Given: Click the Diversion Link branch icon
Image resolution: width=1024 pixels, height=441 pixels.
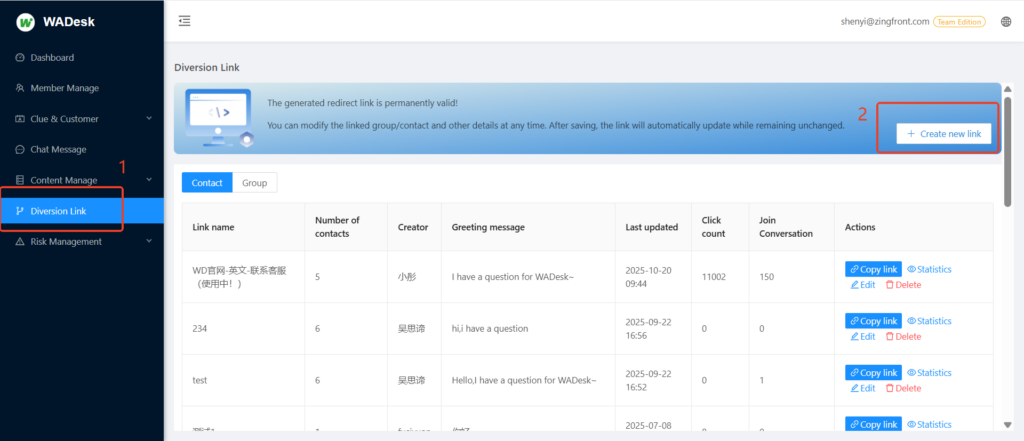Looking at the screenshot, I should click(x=20, y=211).
